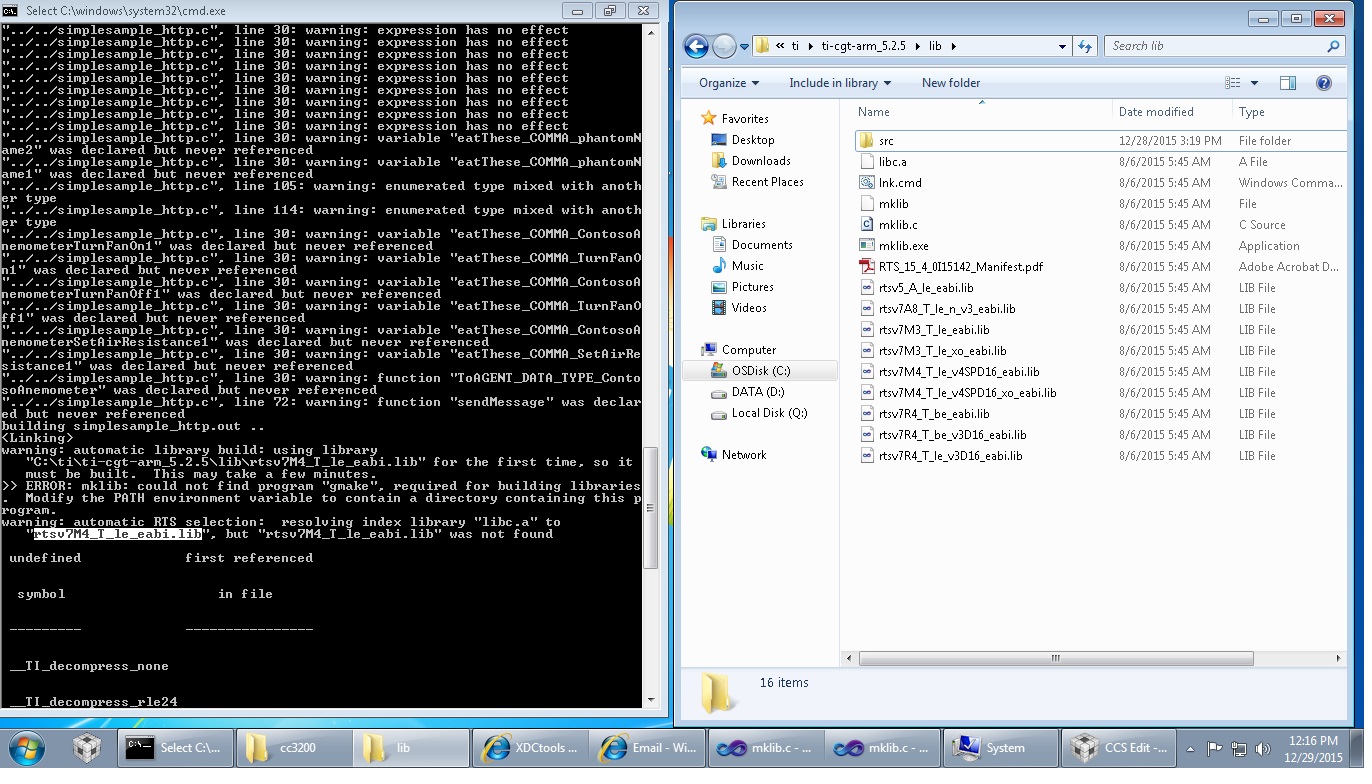The width and height of the screenshot is (1372, 784).
Task: Click the file list horizontal scrollbar
Action: pos(1056,659)
